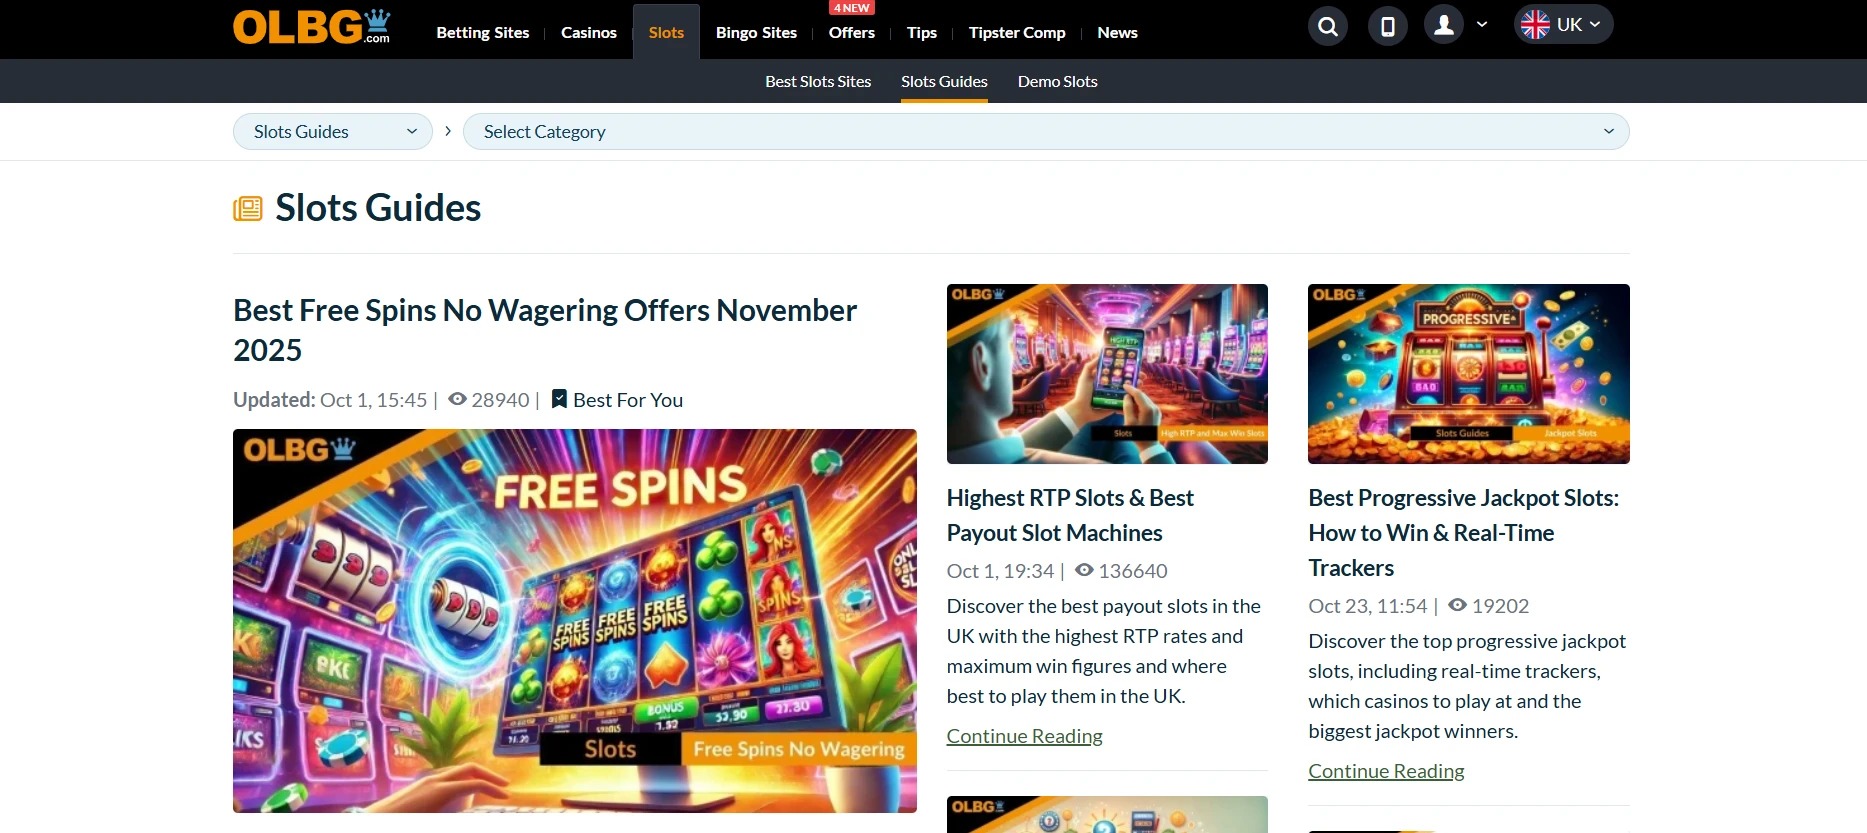Open the Free Spins article image

[x=575, y=620]
